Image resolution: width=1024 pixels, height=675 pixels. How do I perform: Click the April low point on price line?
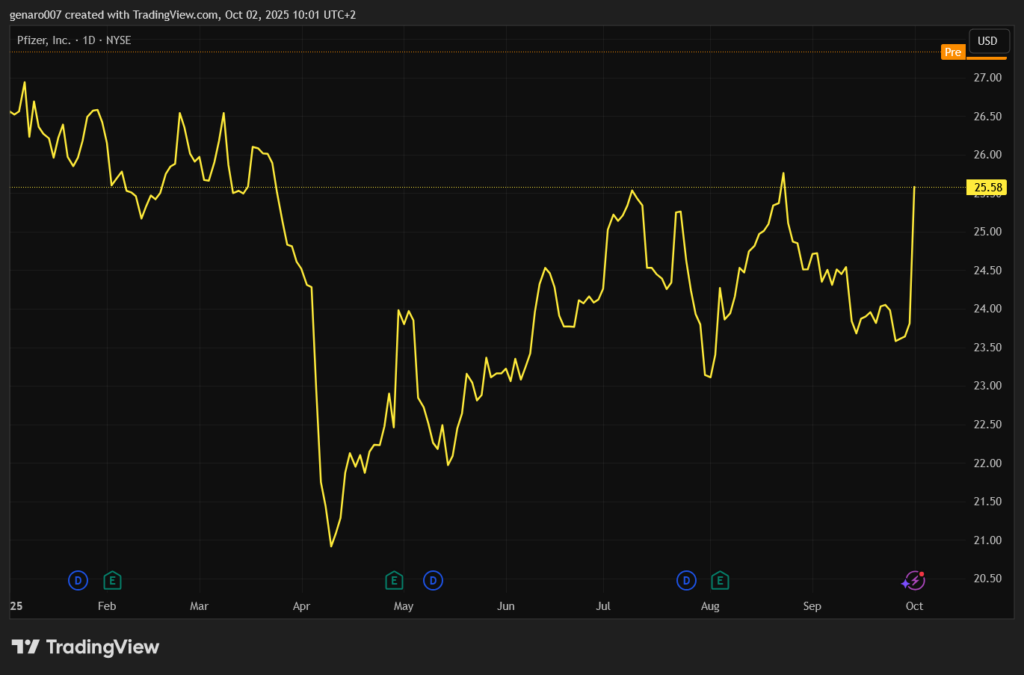(x=331, y=546)
